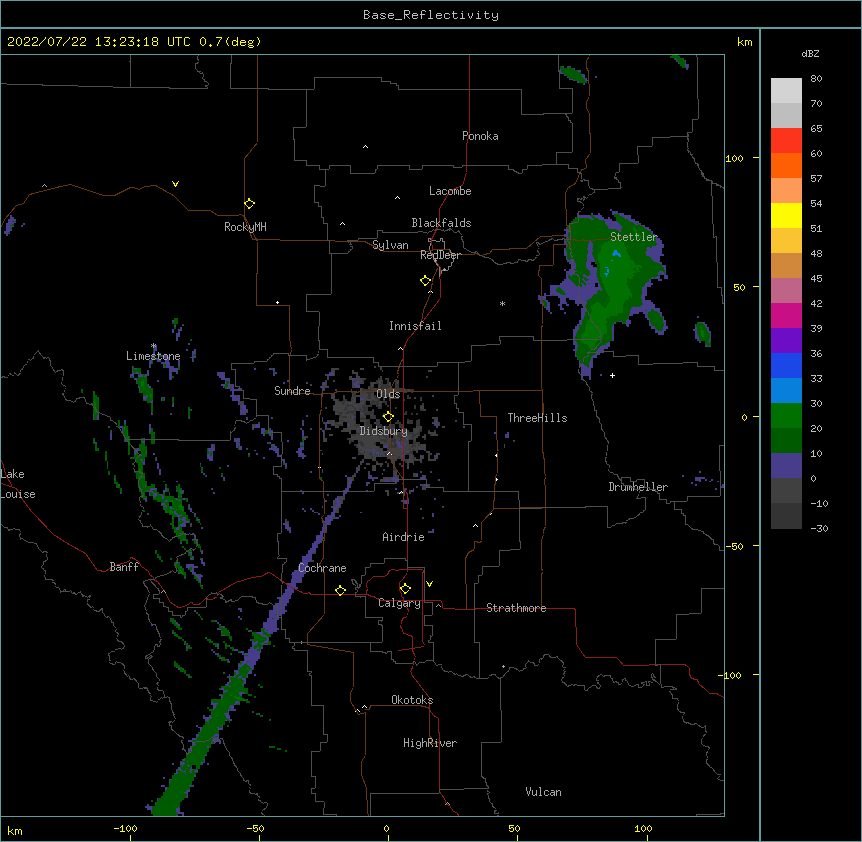
Task: Click the RedDeer city label
Action: click(x=440, y=255)
